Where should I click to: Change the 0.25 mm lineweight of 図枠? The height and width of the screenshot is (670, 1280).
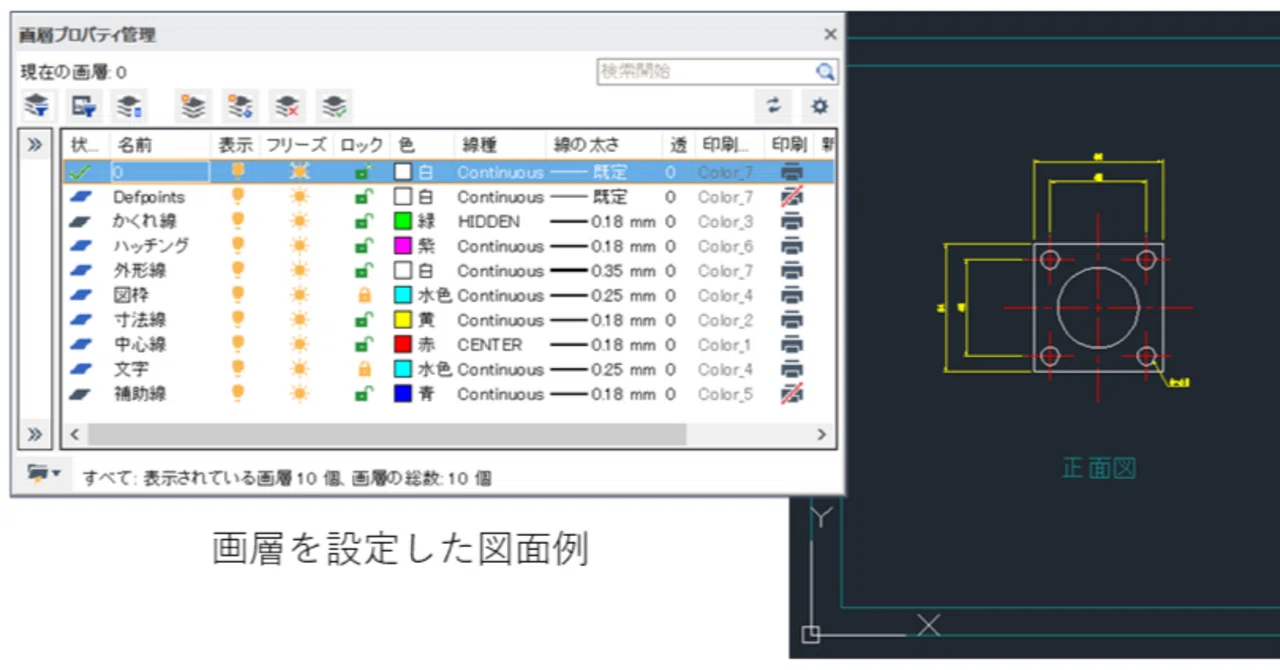pyautogui.click(x=603, y=296)
